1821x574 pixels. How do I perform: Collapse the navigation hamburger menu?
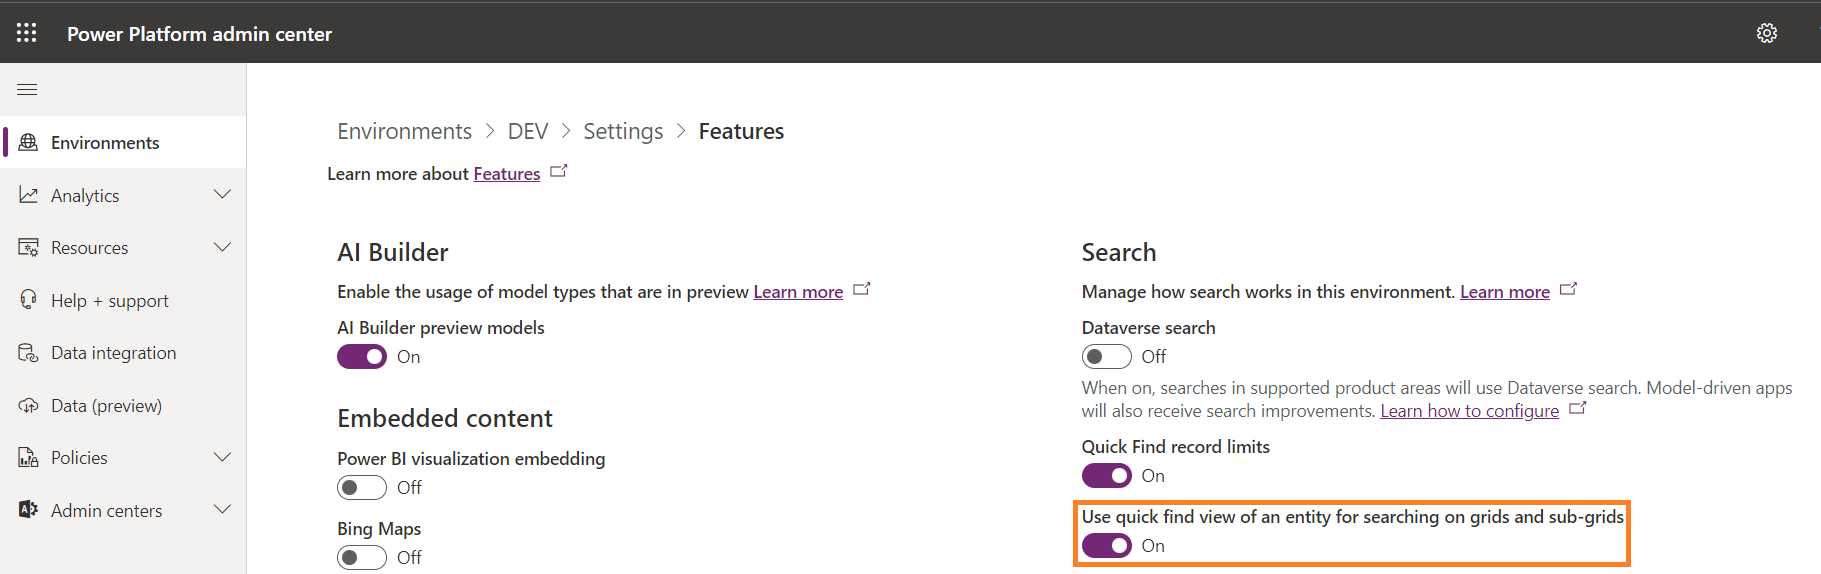(x=27, y=90)
